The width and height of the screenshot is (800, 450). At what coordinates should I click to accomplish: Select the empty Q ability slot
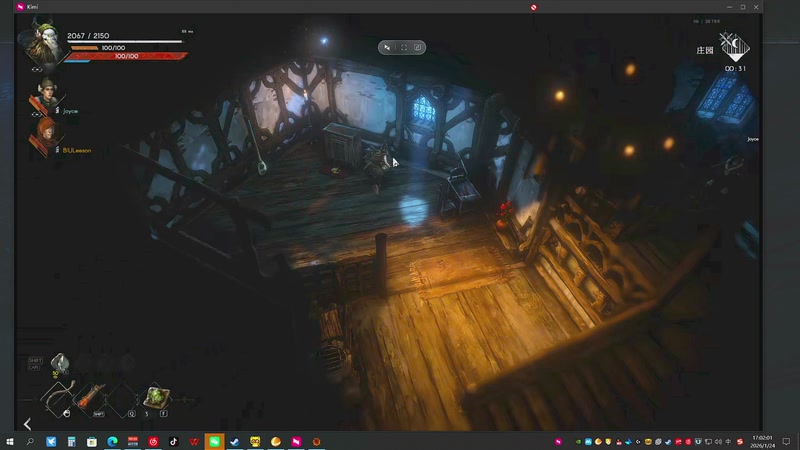point(122,398)
